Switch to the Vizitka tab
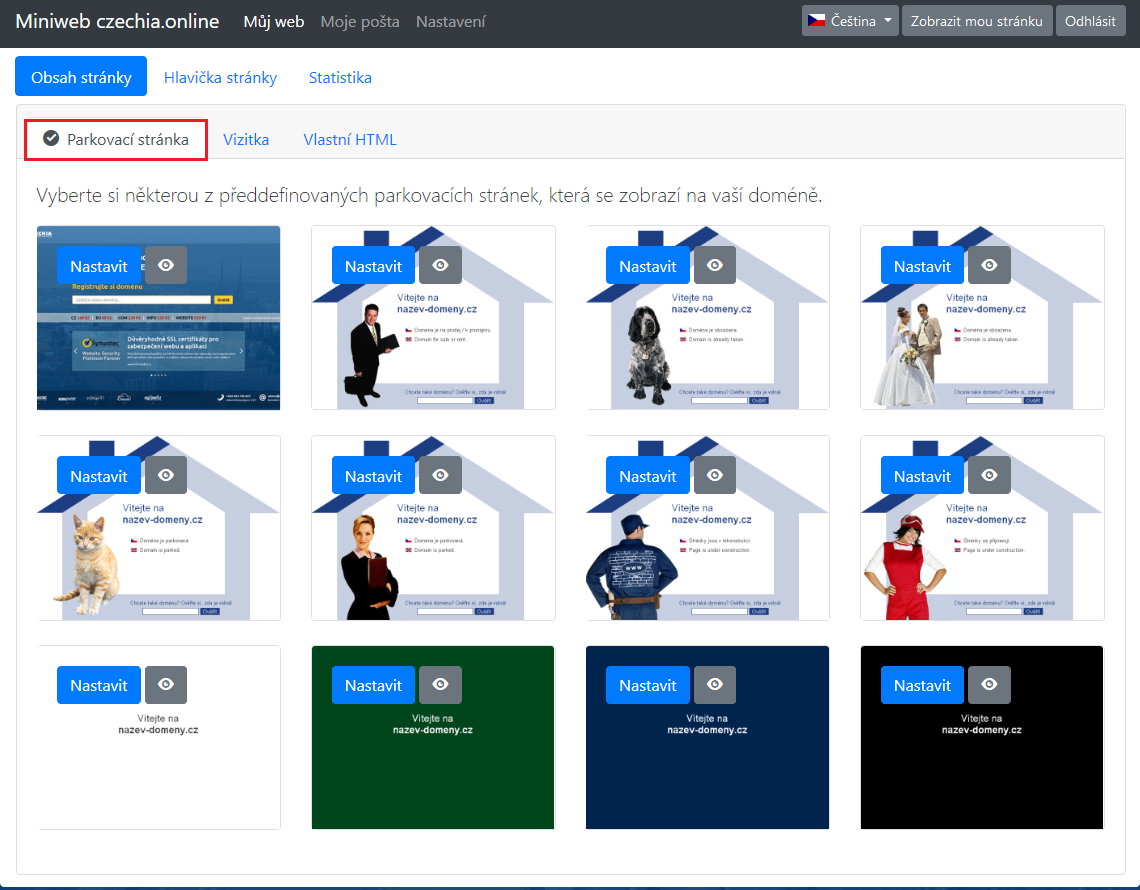Screen dimensions: 1140x890 [x=246, y=140]
